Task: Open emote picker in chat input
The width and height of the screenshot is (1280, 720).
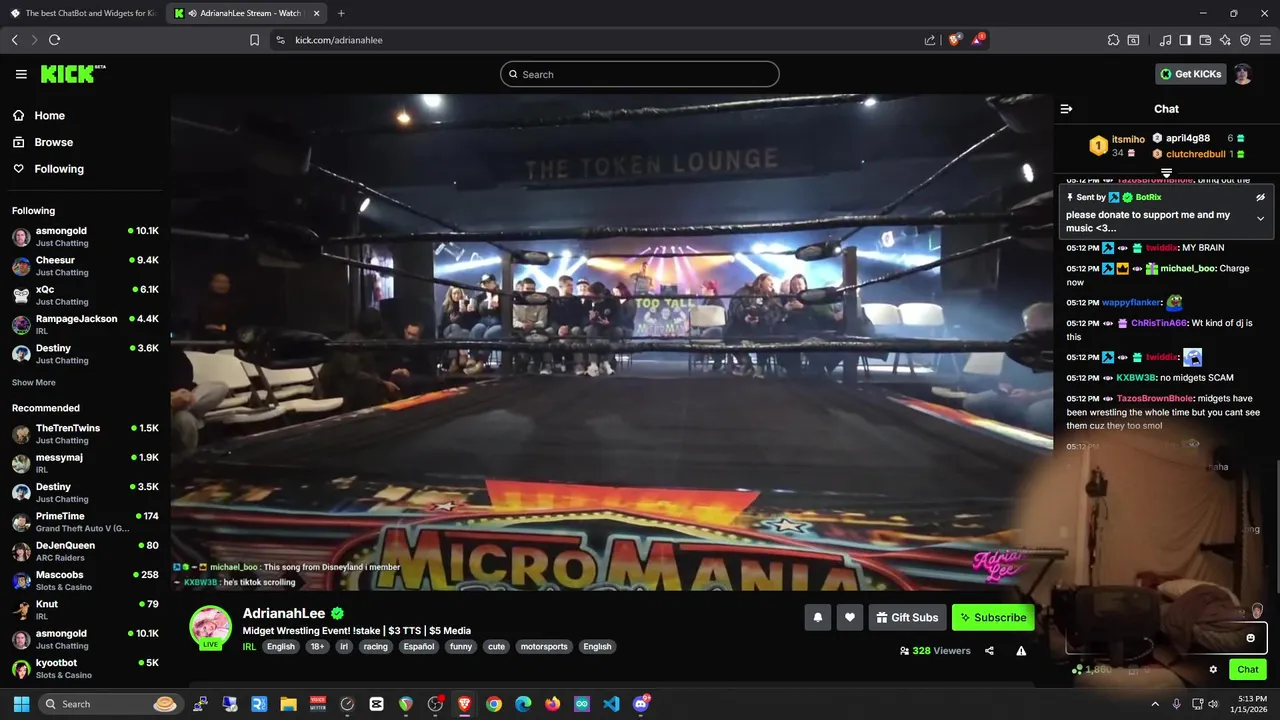Action: 1250,638
